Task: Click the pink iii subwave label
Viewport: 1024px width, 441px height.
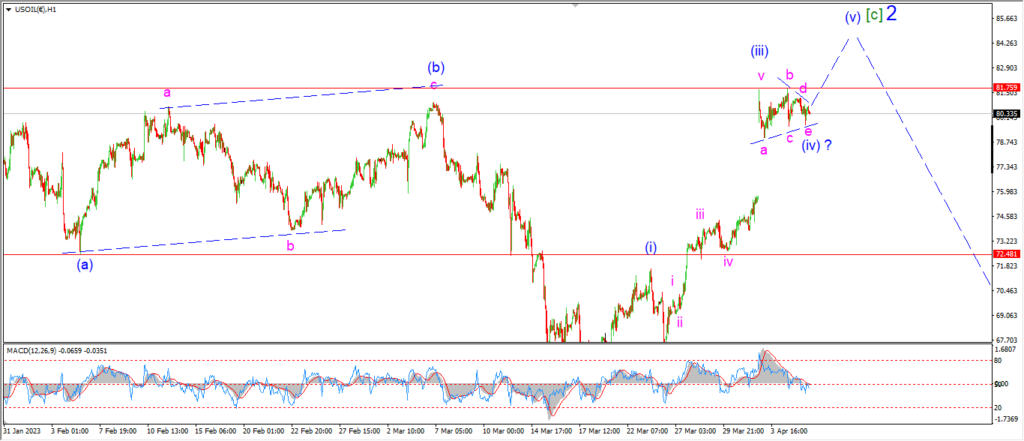Action: click(699, 214)
